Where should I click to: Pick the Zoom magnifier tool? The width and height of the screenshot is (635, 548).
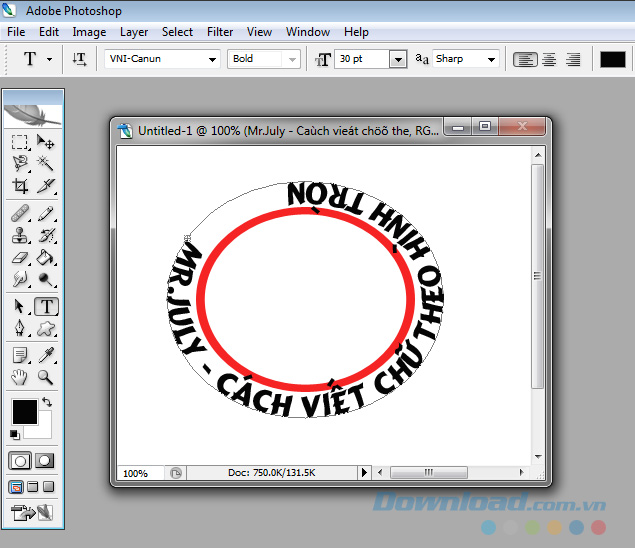46,377
